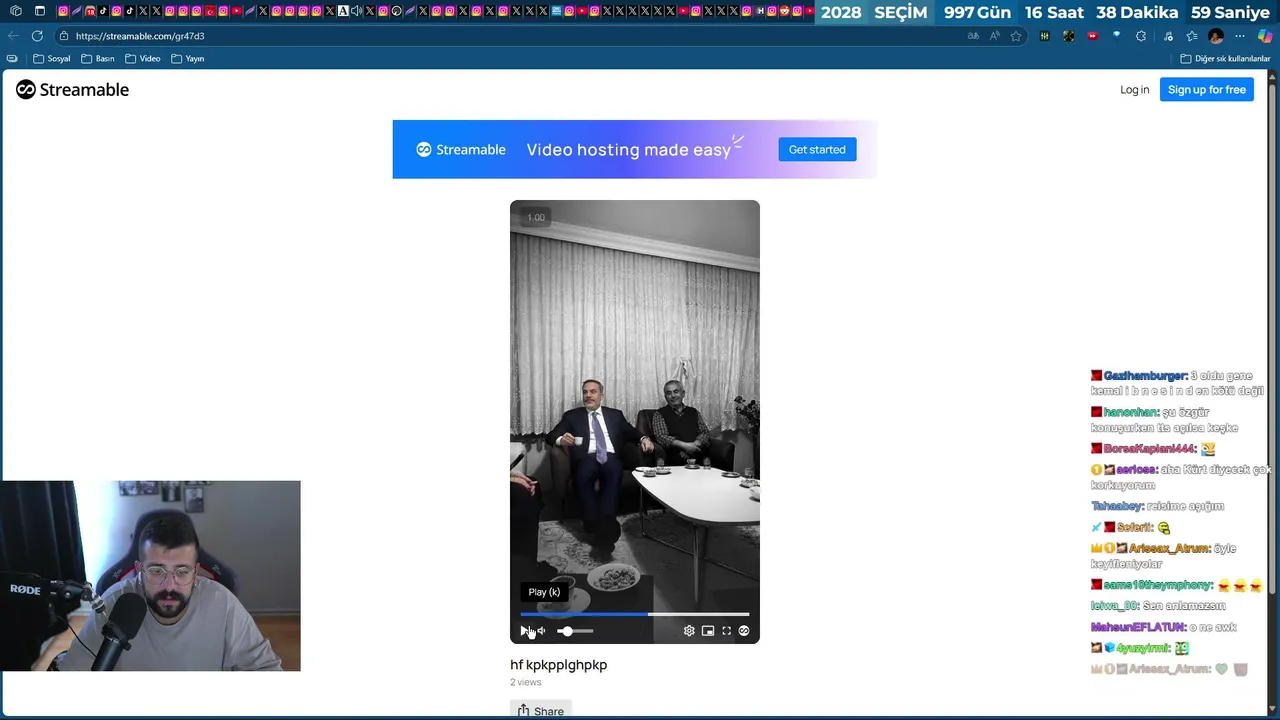Open the Sosyal bookmarks folder
1280x720 pixels.
point(52,59)
